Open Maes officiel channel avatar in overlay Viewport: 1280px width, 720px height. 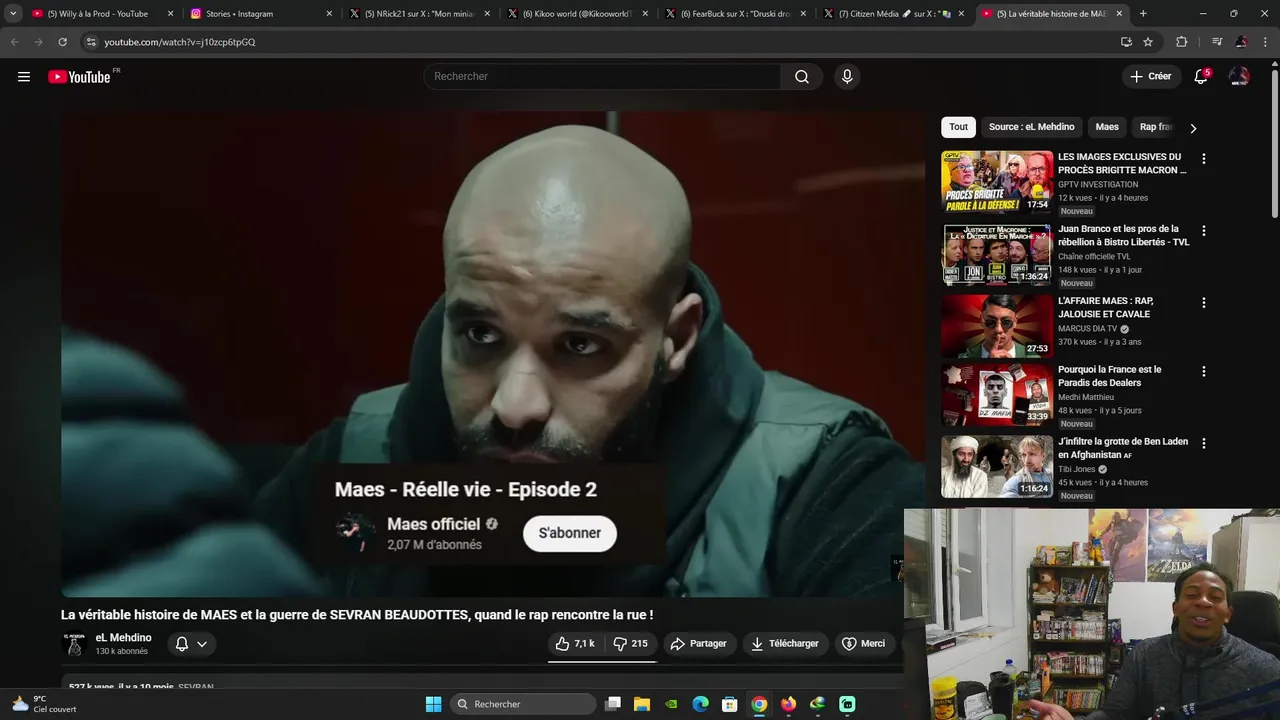[355, 533]
